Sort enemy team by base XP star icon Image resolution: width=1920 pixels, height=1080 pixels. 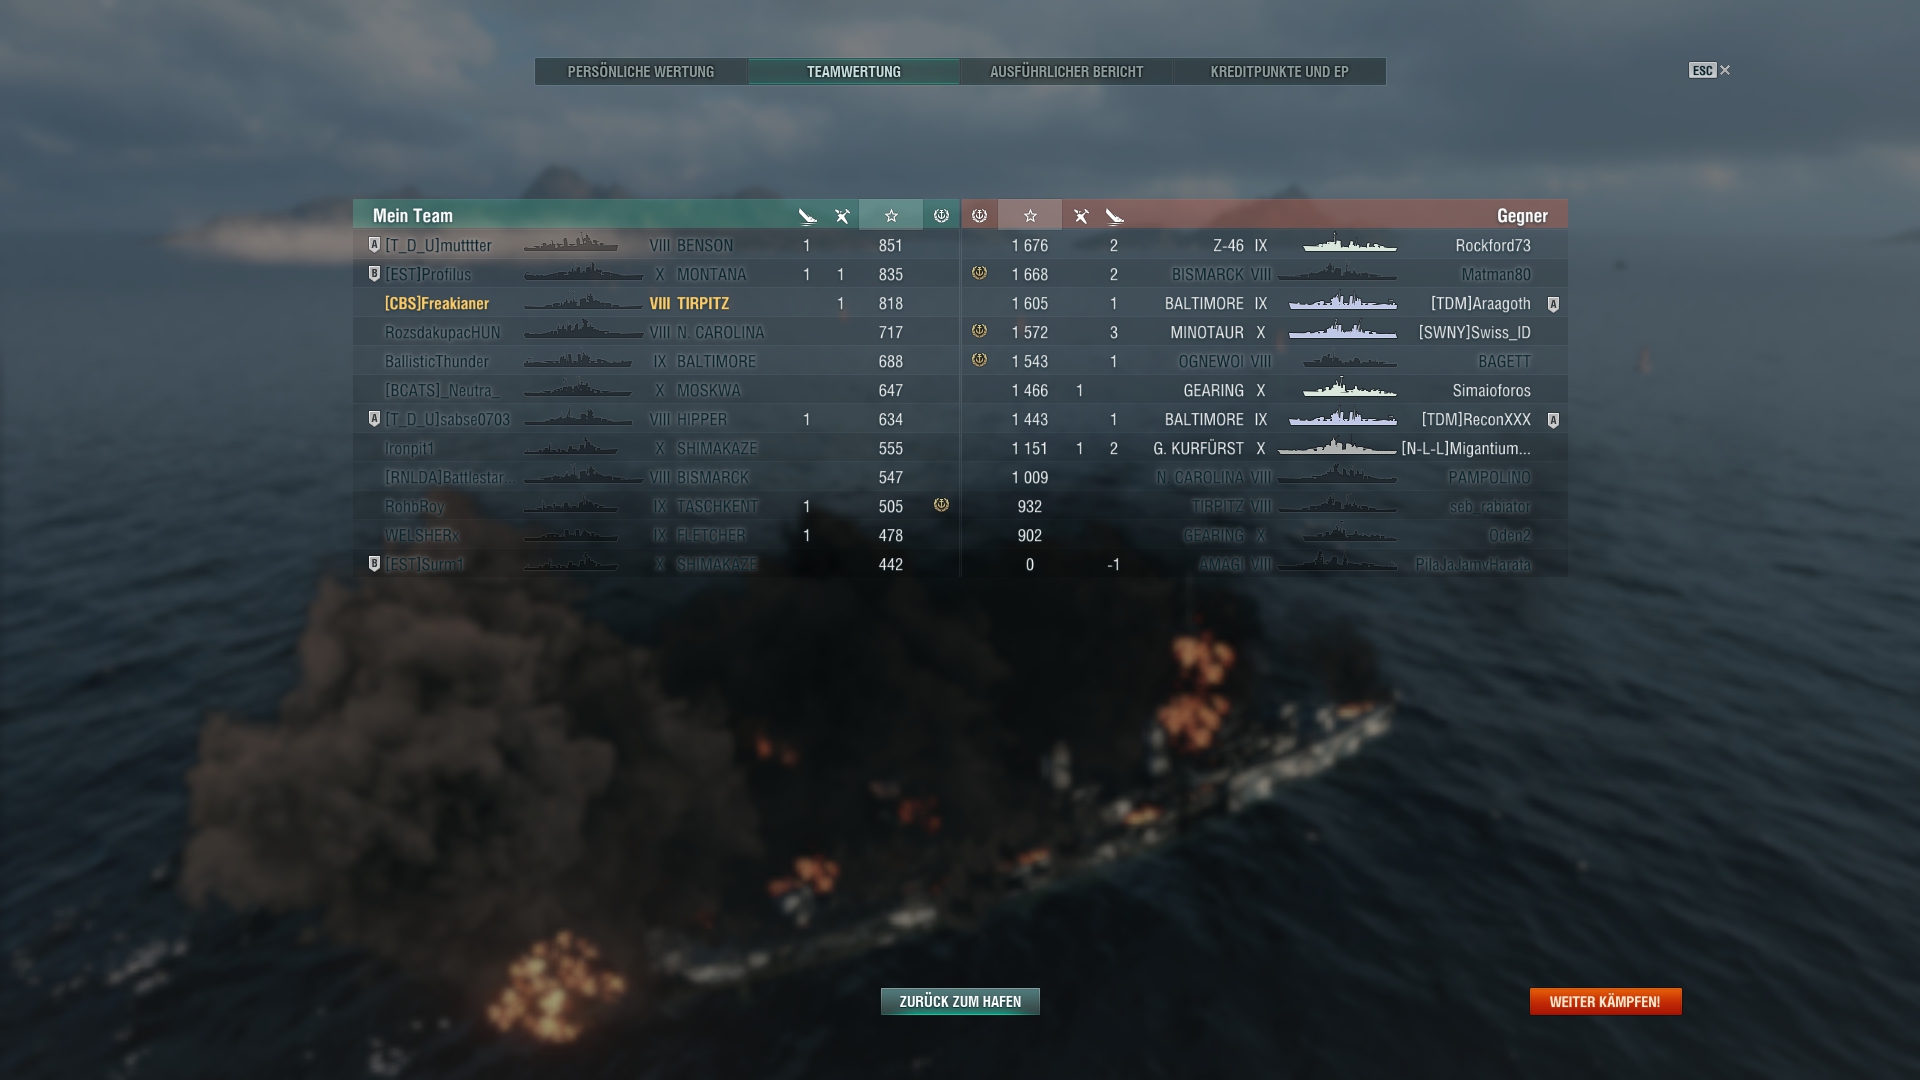1030,215
